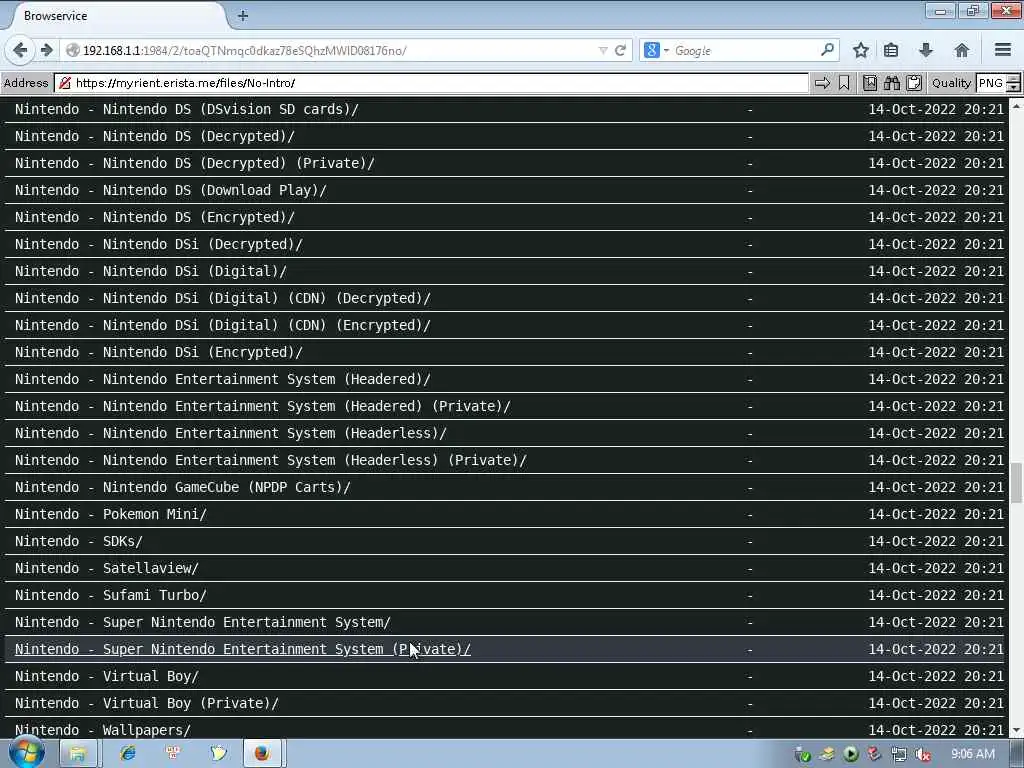Open Nintendo Virtual Boy (Private) folder
This screenshot has height=768, width=1024.
pyautogui.click(x=147, y=703)
